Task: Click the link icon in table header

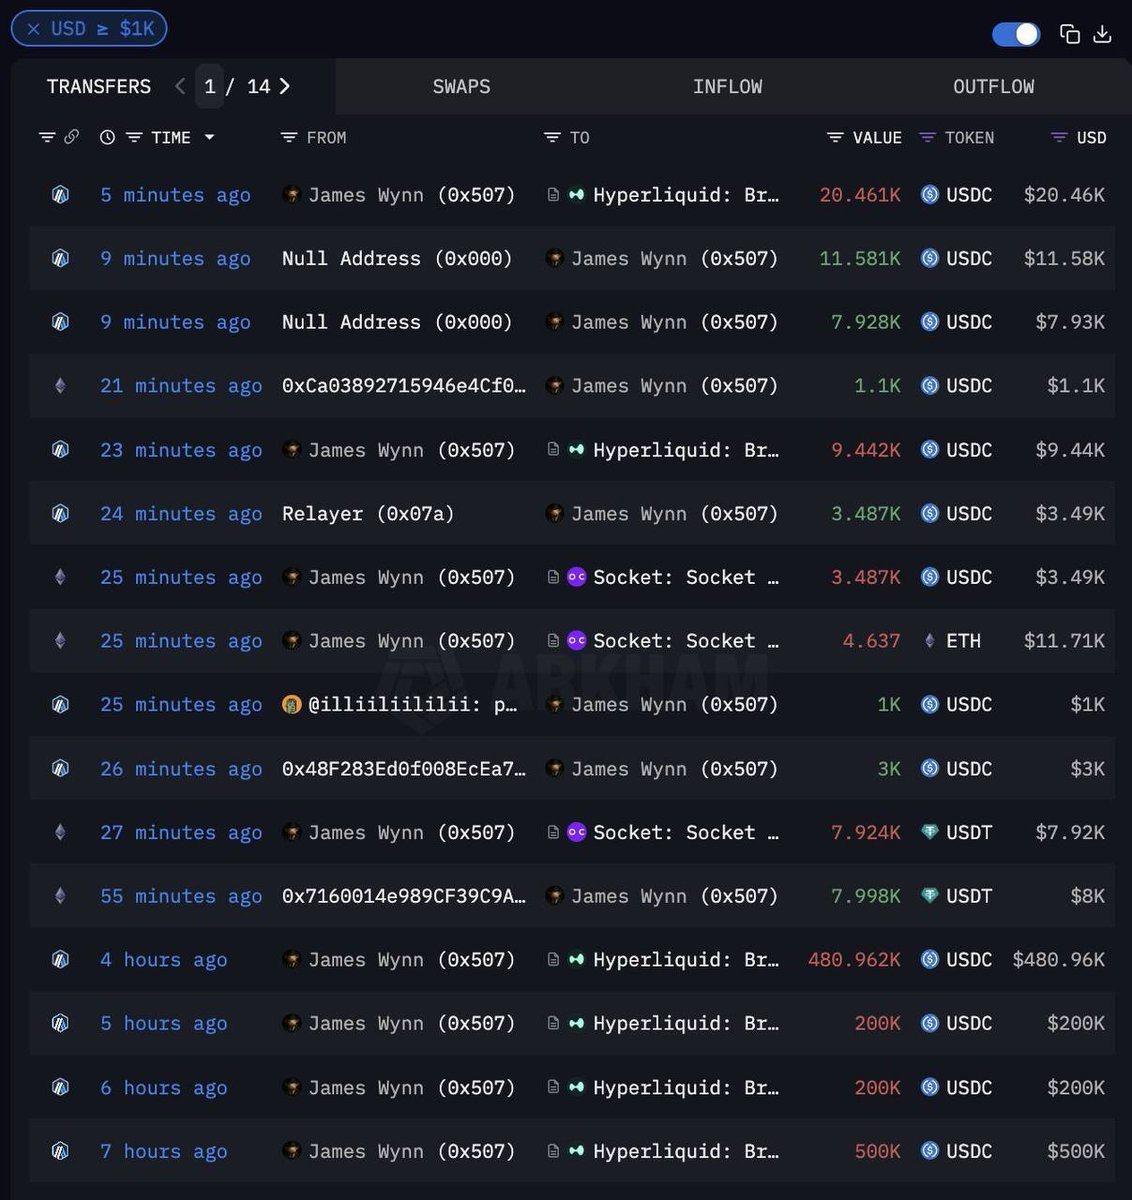Action: tap(71, 137)
